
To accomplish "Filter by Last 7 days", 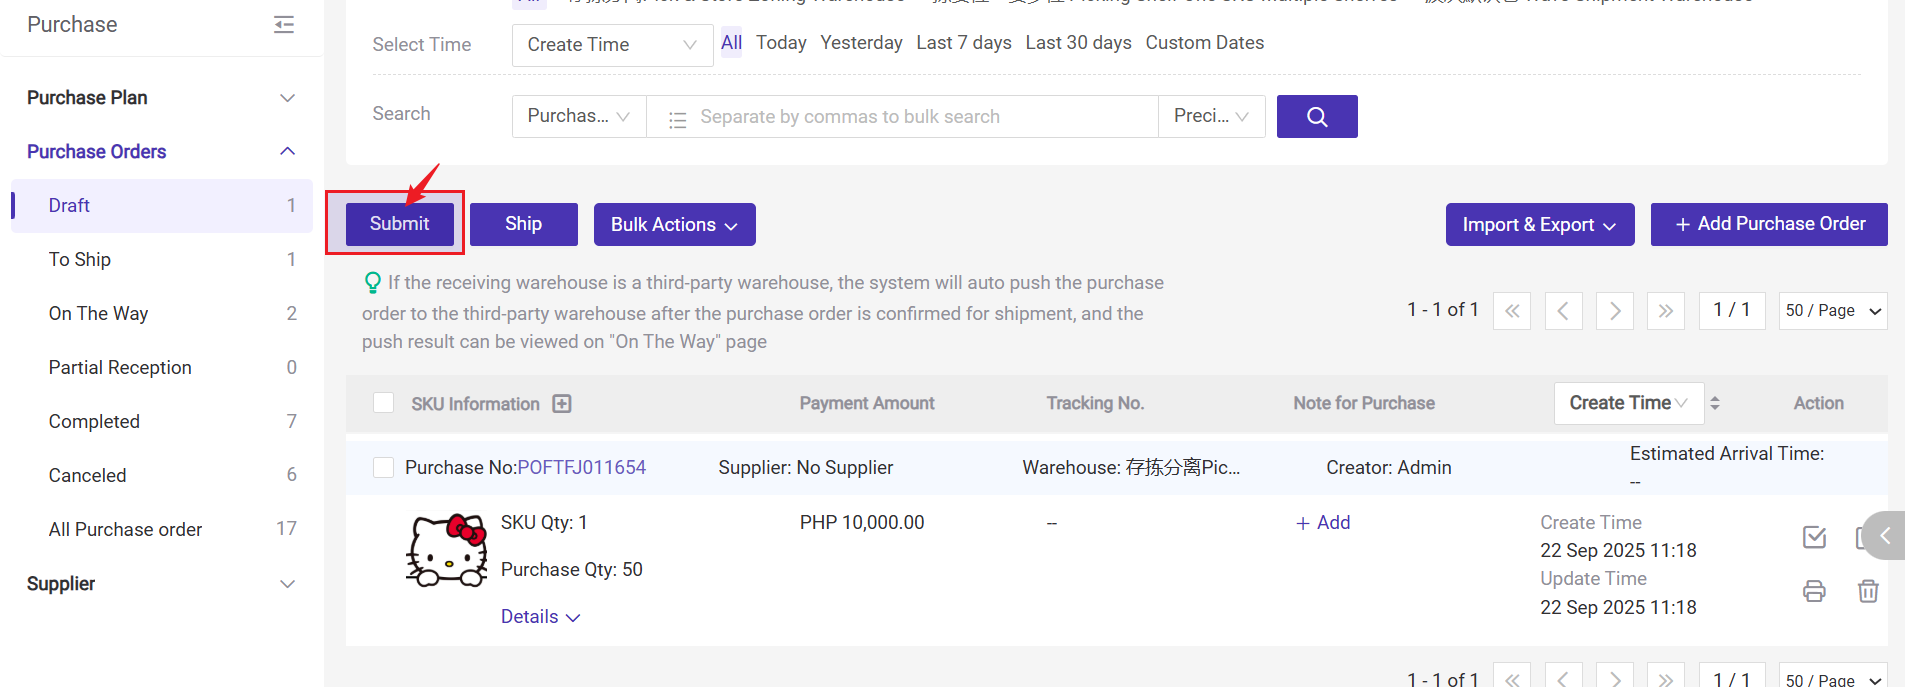I will click(963, 43).
